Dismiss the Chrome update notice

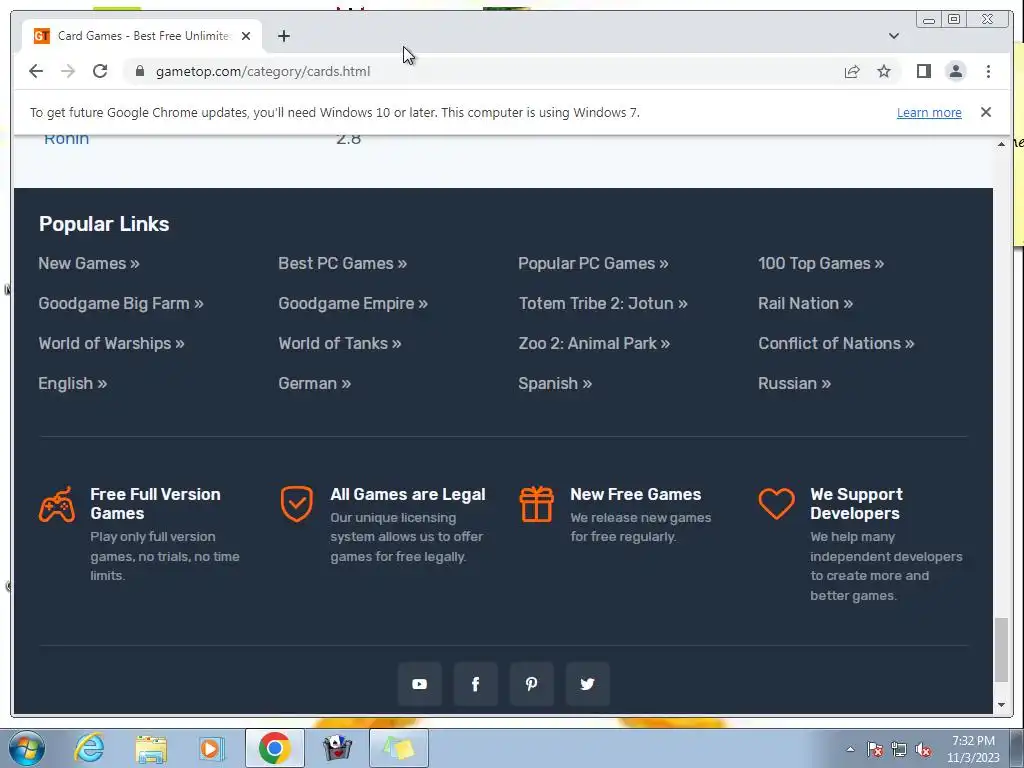point(985,112)
